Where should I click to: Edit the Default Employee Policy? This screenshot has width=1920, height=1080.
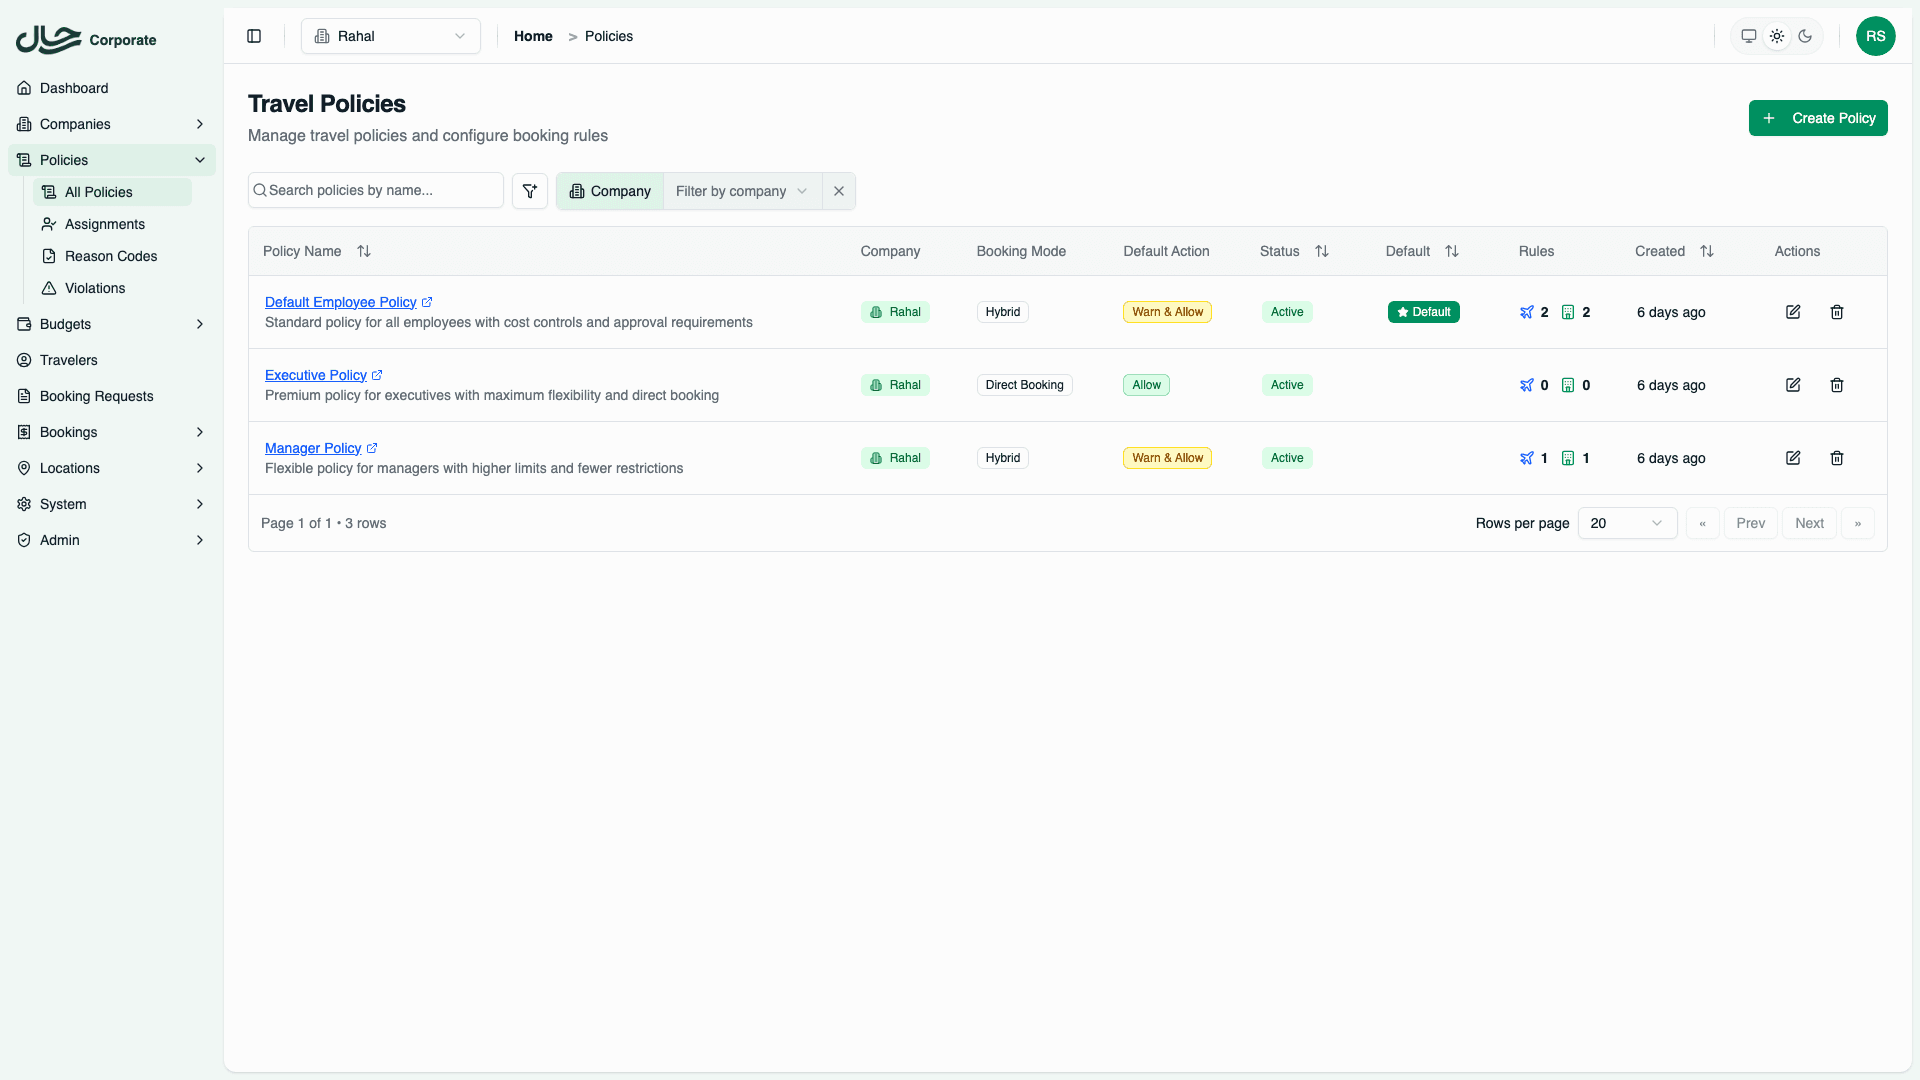(x=1793, y=312)
